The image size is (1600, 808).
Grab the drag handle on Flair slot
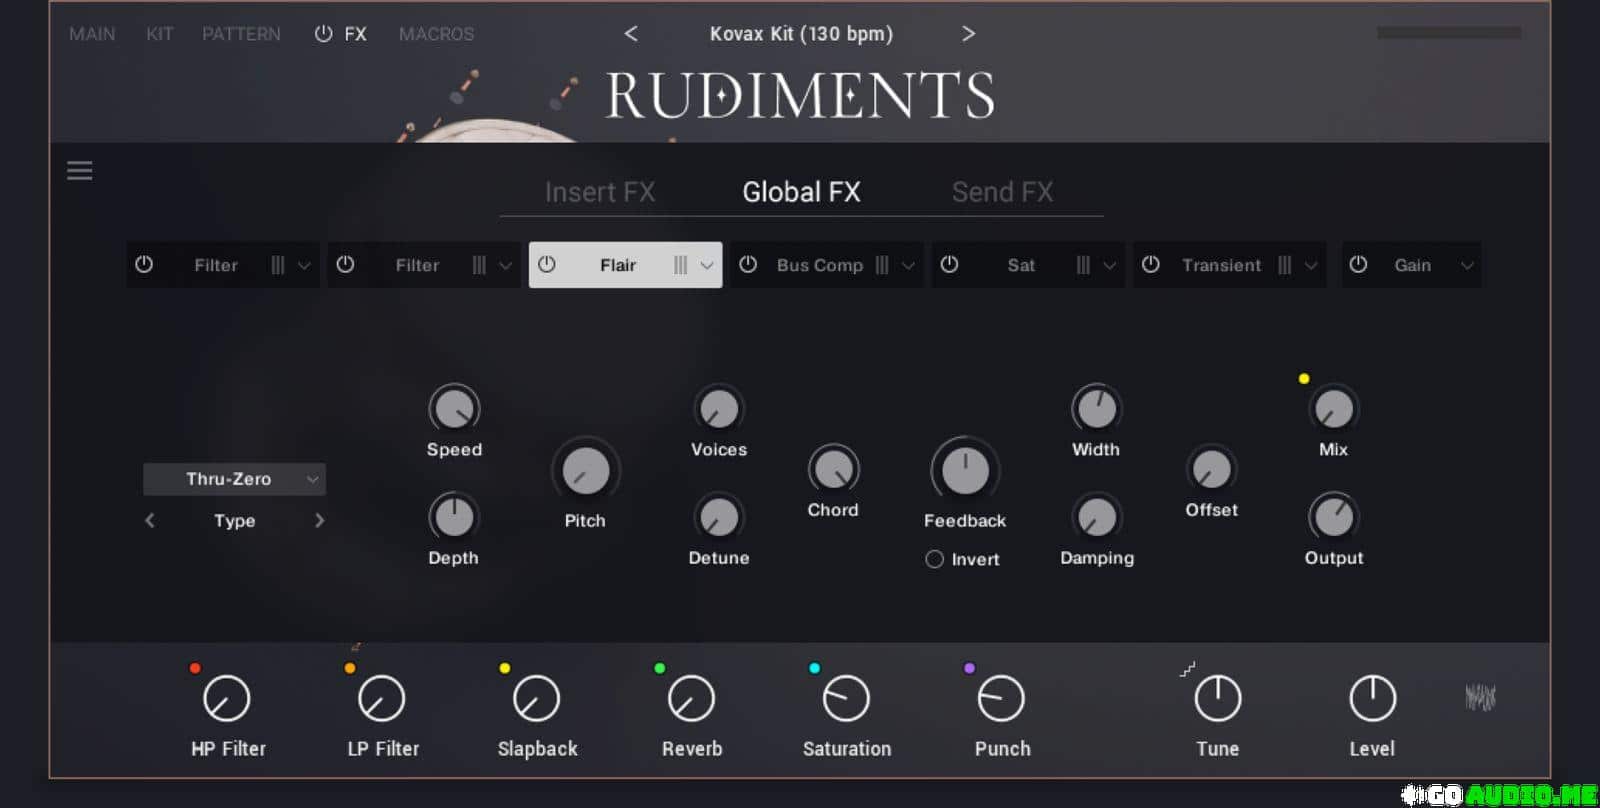point(680,265)
